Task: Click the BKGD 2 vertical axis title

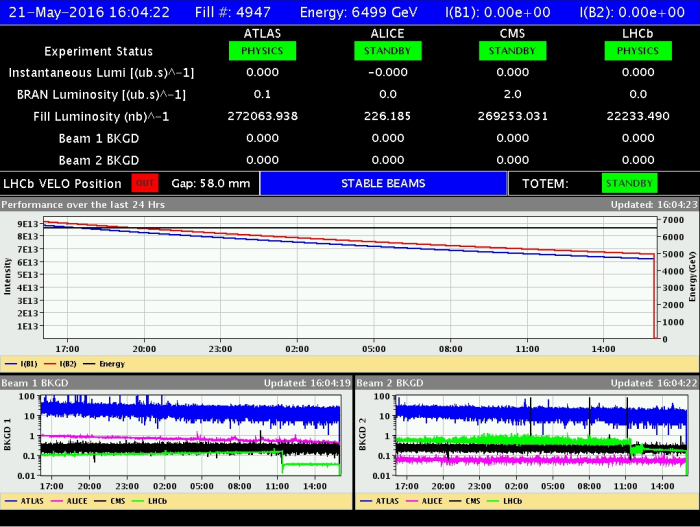Action: (362, 435)
